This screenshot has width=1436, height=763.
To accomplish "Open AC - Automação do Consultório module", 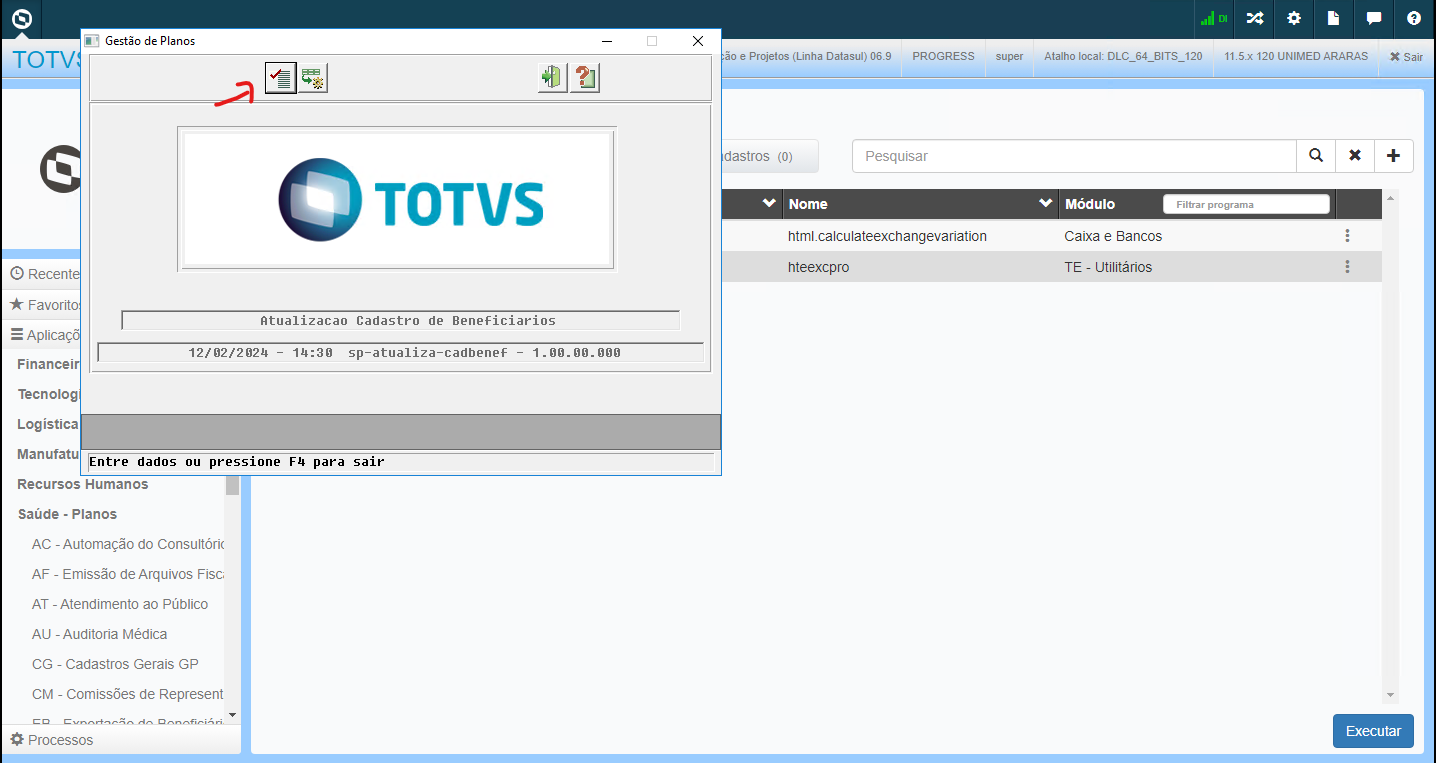I will [128, 544].
